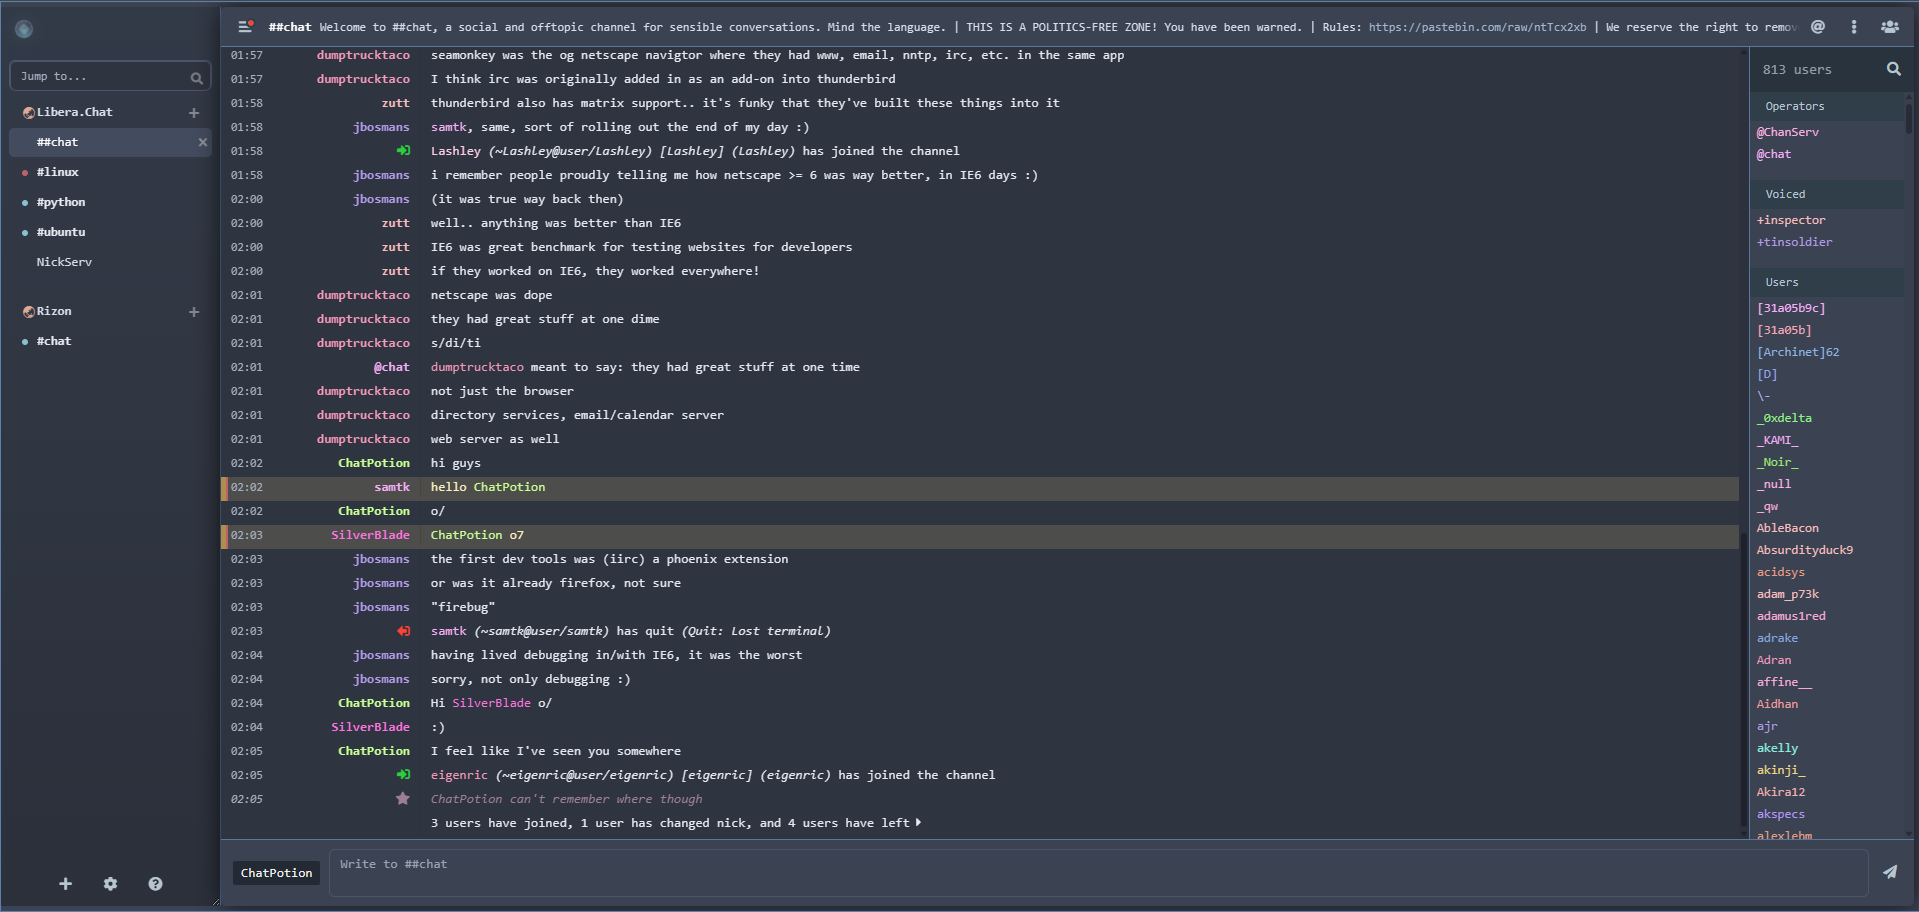Click user Absurdityduck9 in the user list
Image resolution: width=1919 pixels, height=912 pixels.
[1805, 550]
